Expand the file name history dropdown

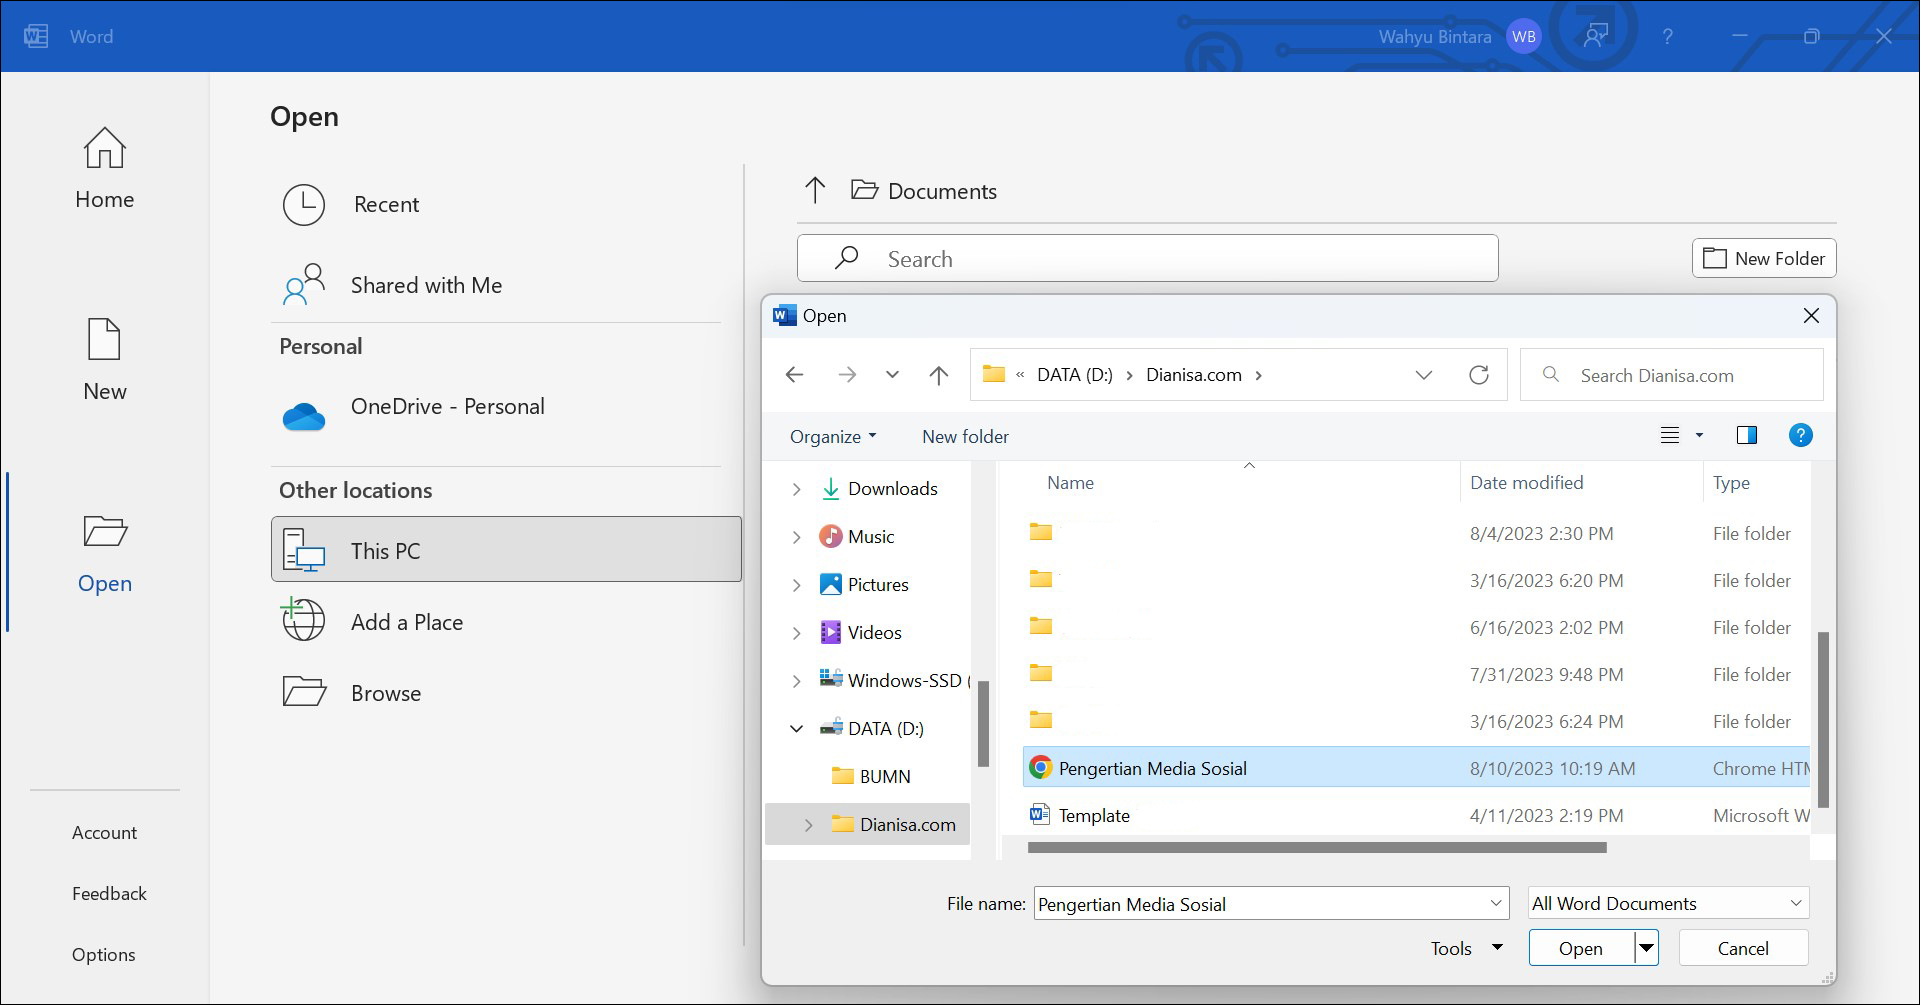pyautogui.click(x=1494, y=902)
